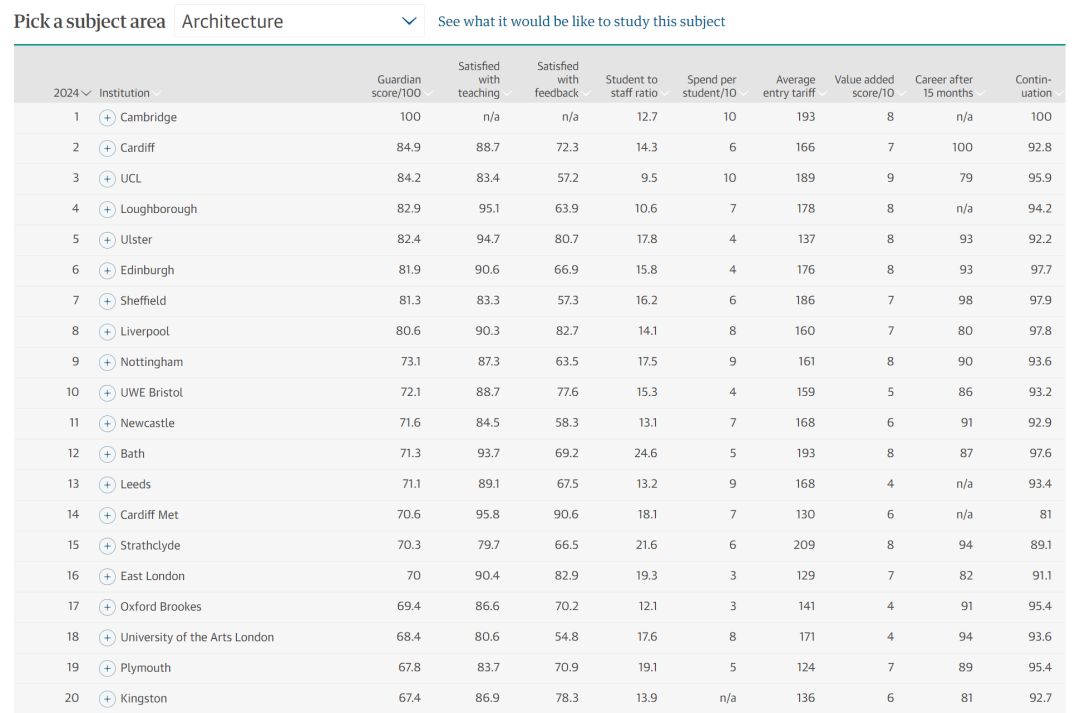1080x713 pixels.
Task: Expand the Newcastle row plus icon
Action: pos(107,424)
